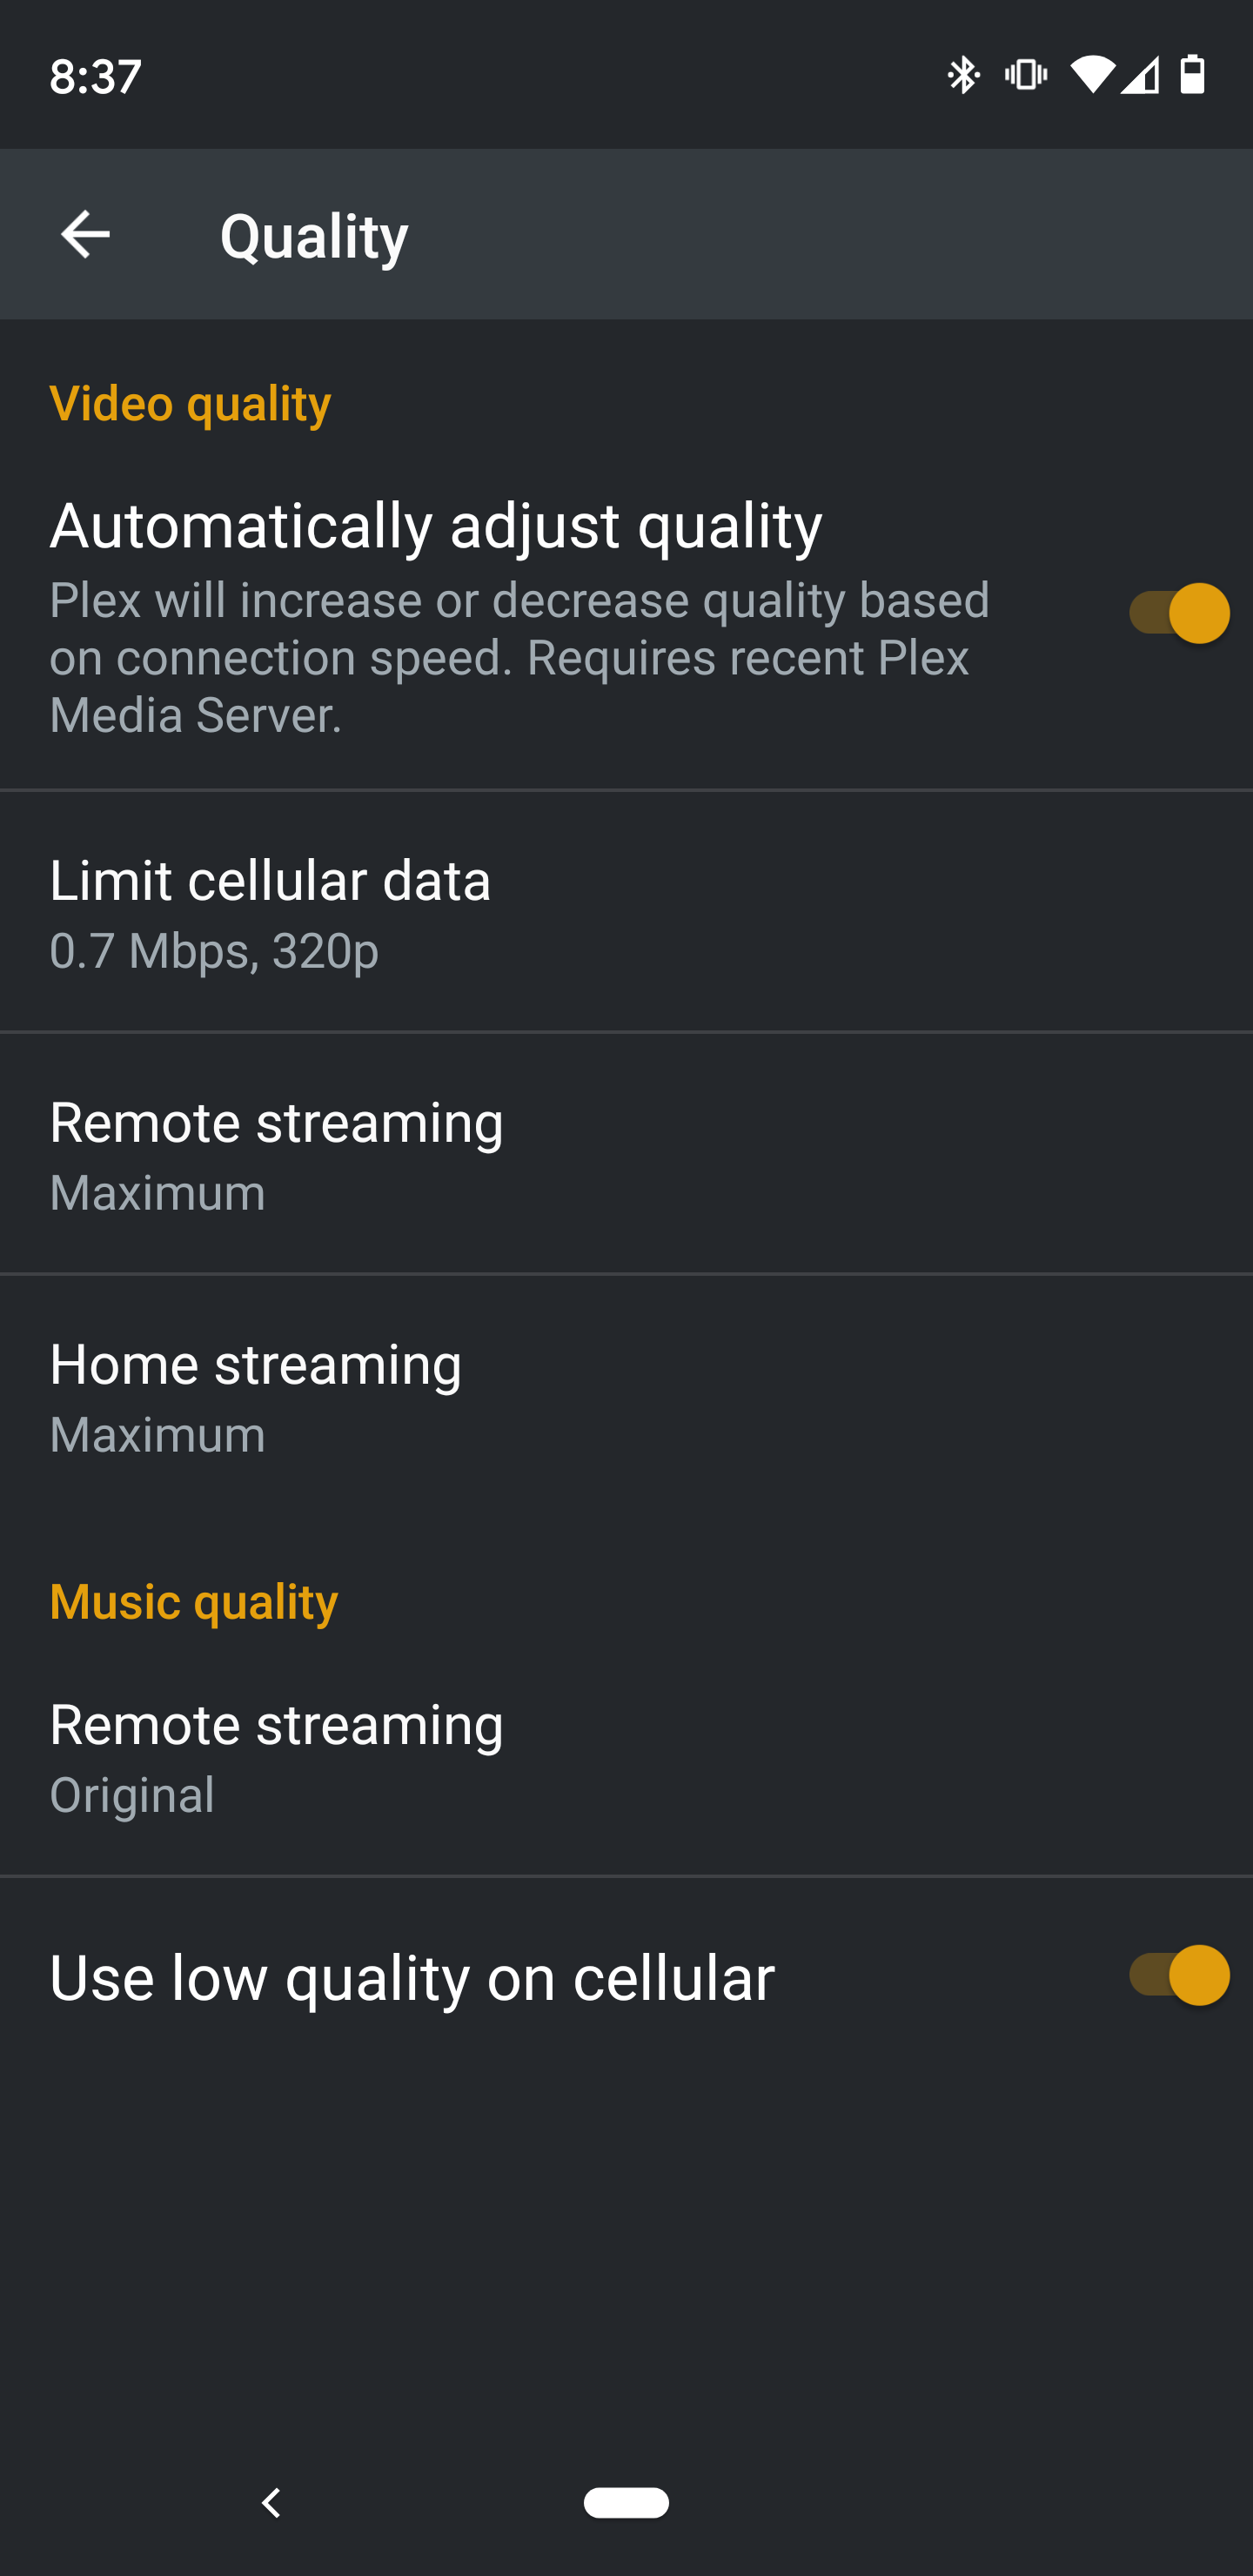Tap the cellular signal status icon
1253x2576 pixels.
click(x=1140, y=75)
